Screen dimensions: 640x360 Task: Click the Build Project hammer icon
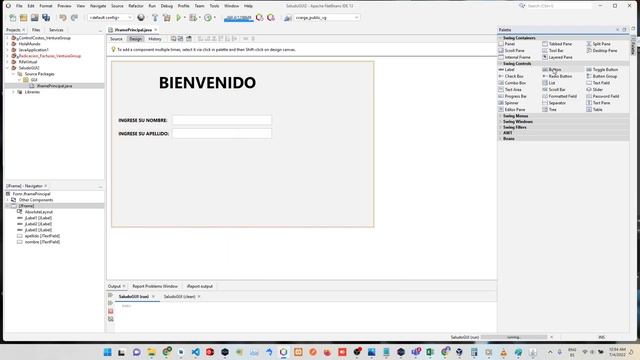coord(155,18)
